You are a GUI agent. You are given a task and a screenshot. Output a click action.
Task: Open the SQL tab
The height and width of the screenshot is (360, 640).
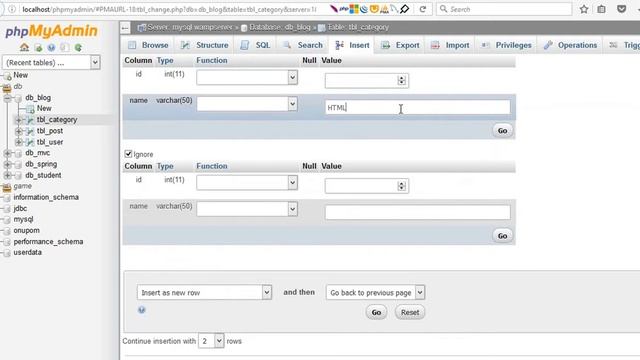coord(256,45)
